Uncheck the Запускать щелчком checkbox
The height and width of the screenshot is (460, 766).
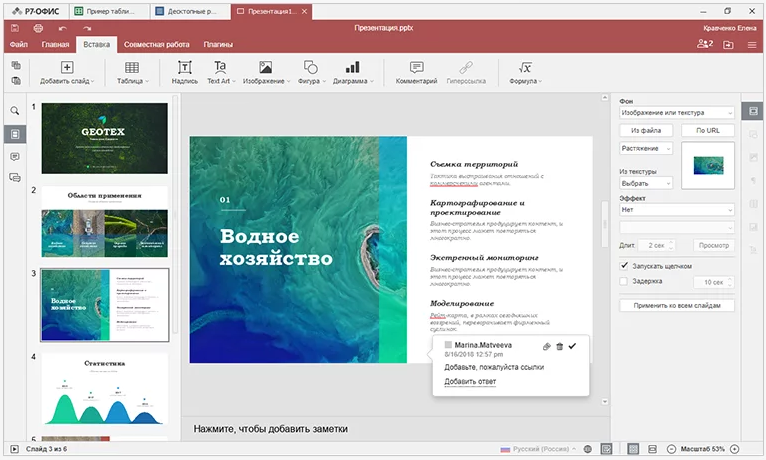coord(625,266)
